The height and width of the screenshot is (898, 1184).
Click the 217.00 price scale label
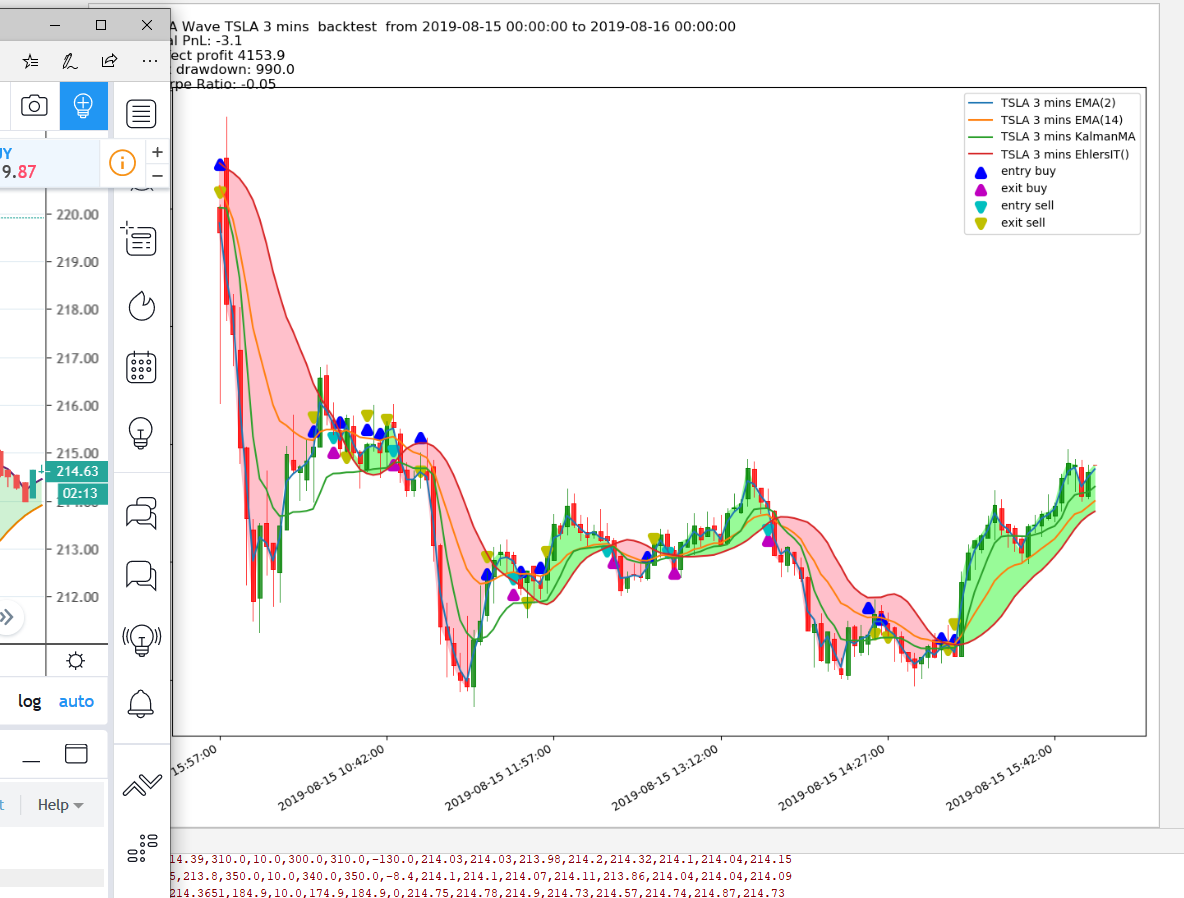78,358
